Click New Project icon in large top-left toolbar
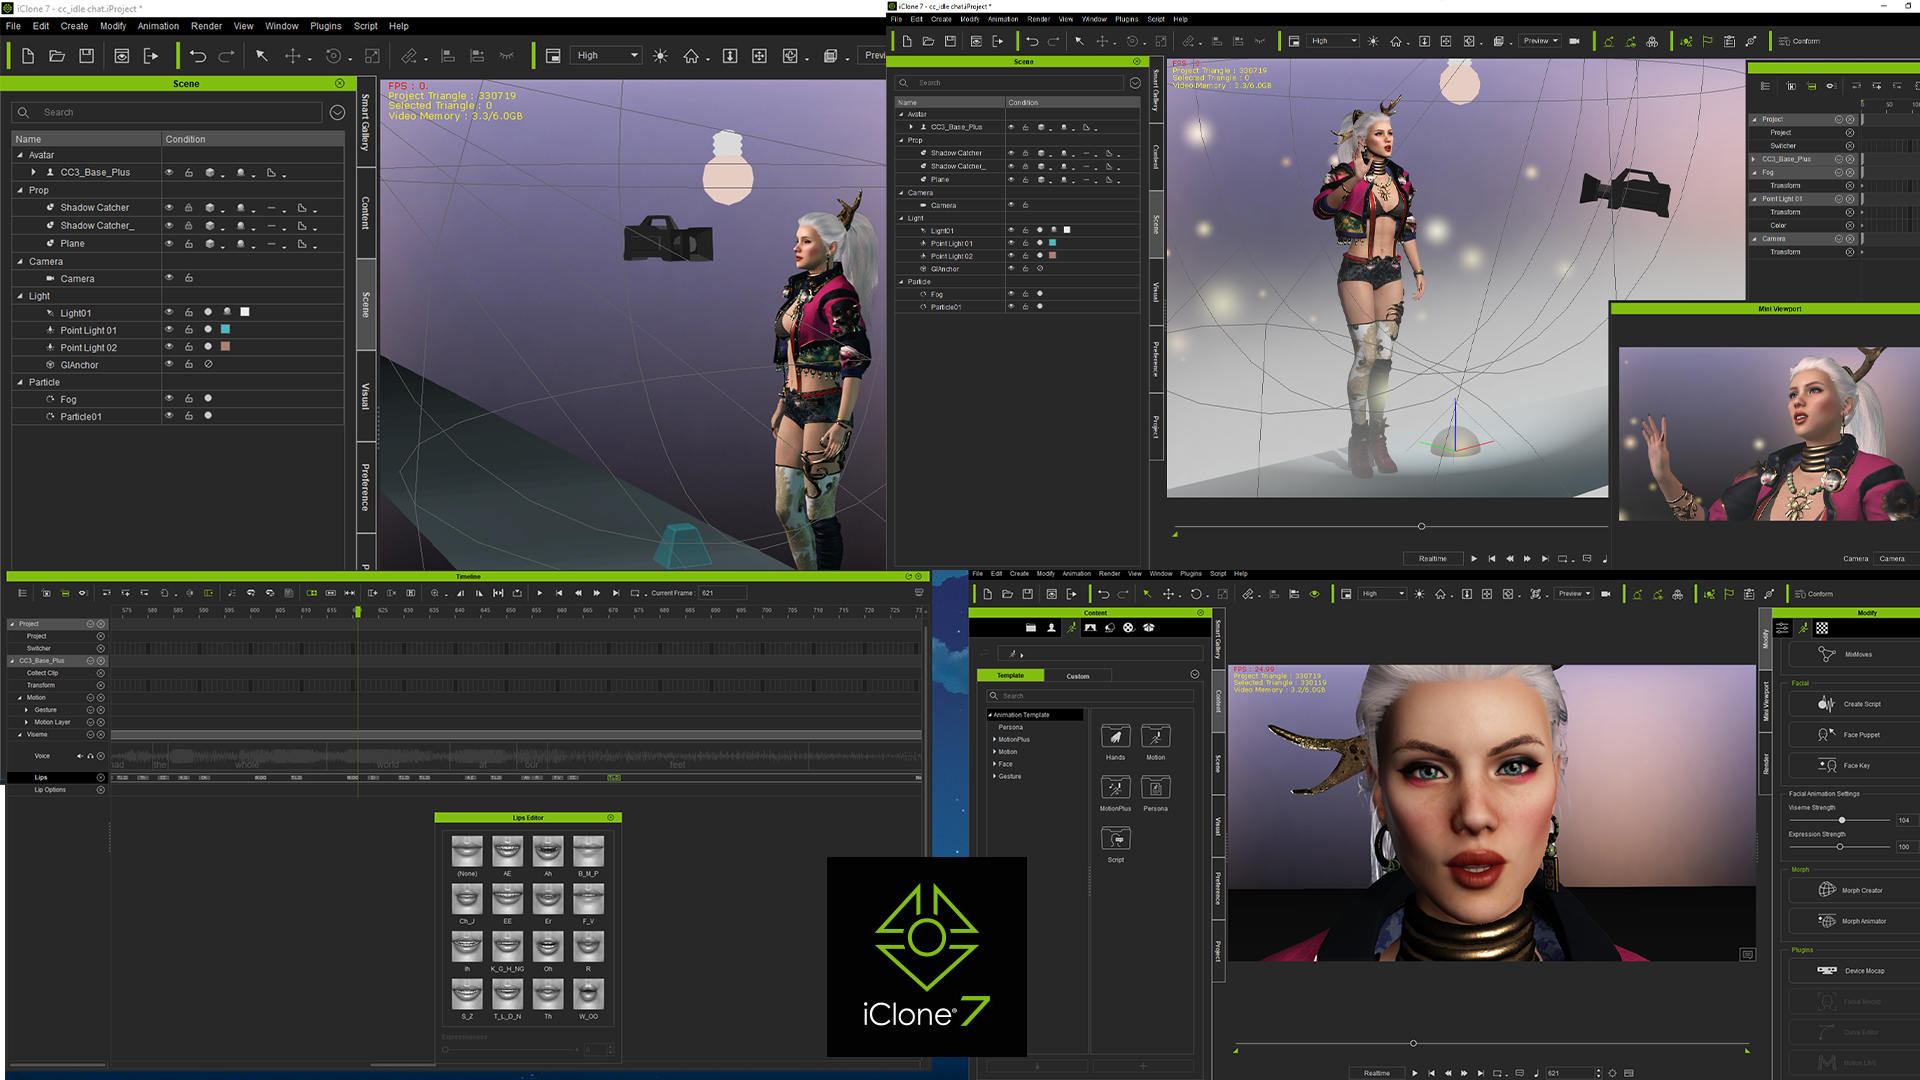The height and width of the screenshot is (1080, 1920). point(28,56)
